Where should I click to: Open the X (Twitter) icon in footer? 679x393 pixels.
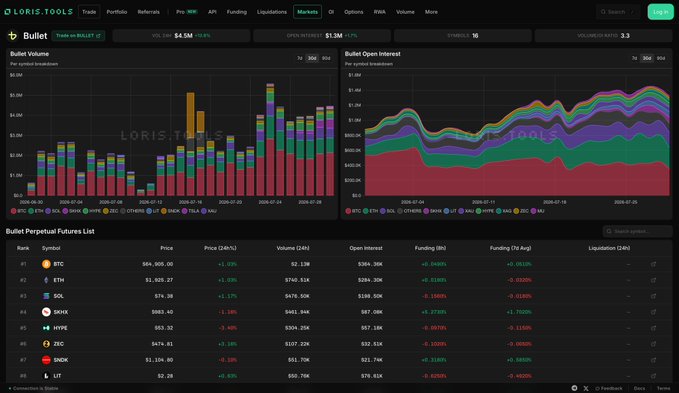[586, 388]
